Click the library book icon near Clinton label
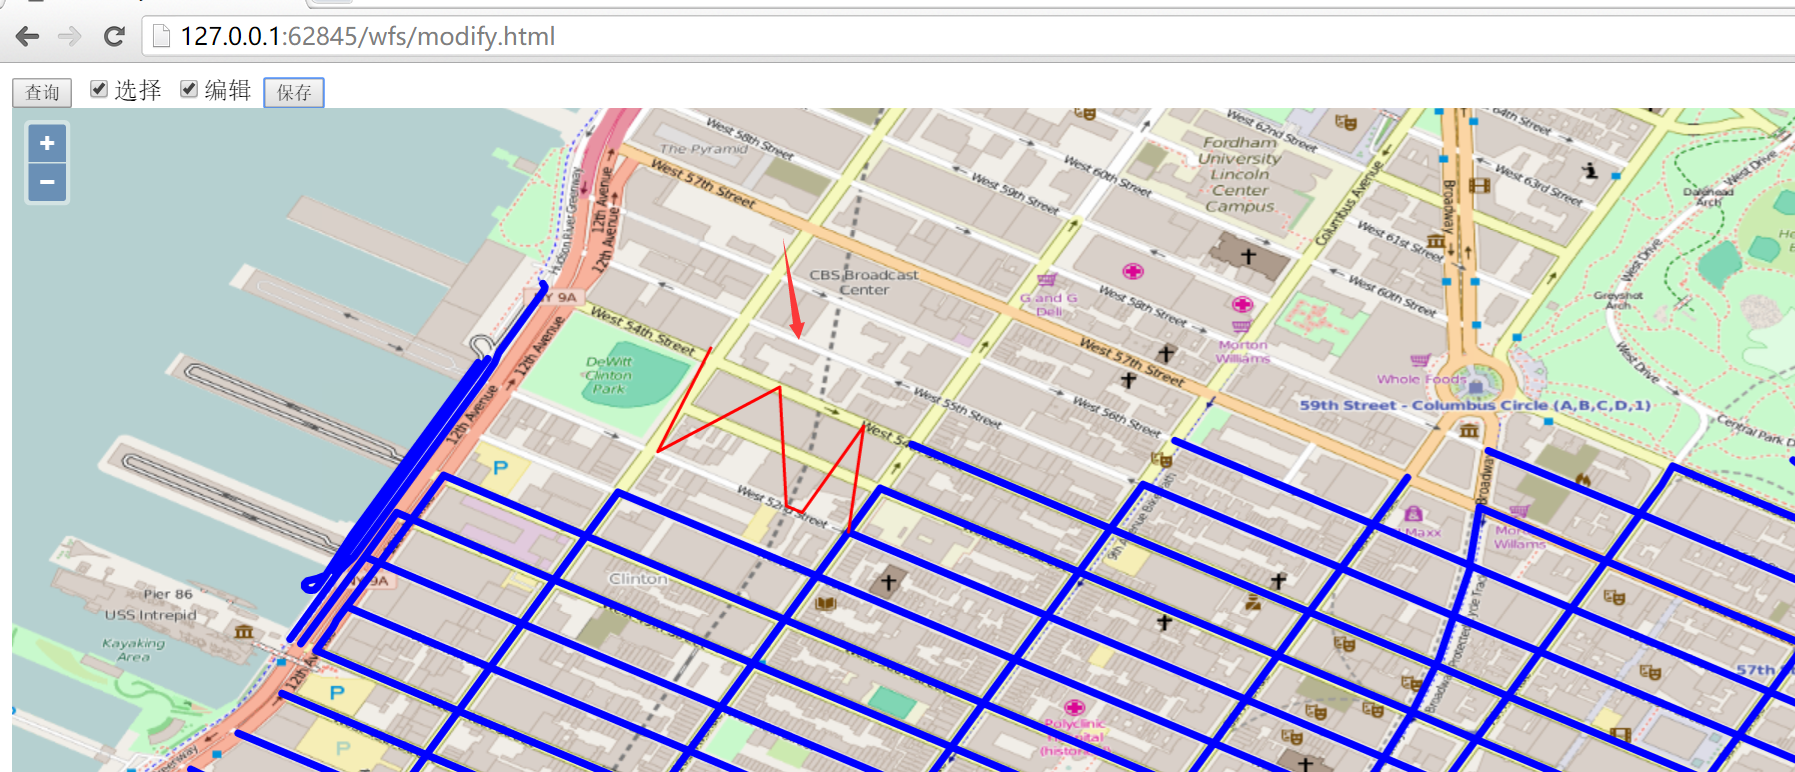The width and height of the screenshot is (1795, 772). [825, 603]
